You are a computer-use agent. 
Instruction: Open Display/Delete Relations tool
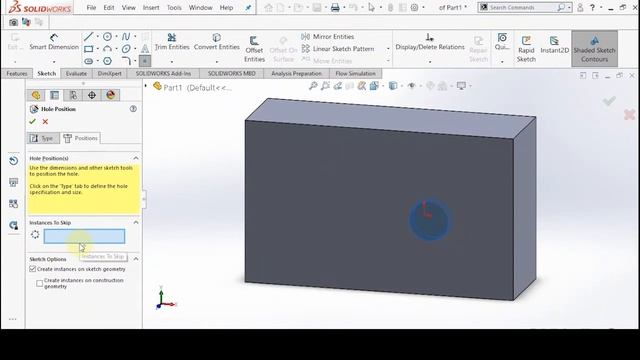point(430,42)
